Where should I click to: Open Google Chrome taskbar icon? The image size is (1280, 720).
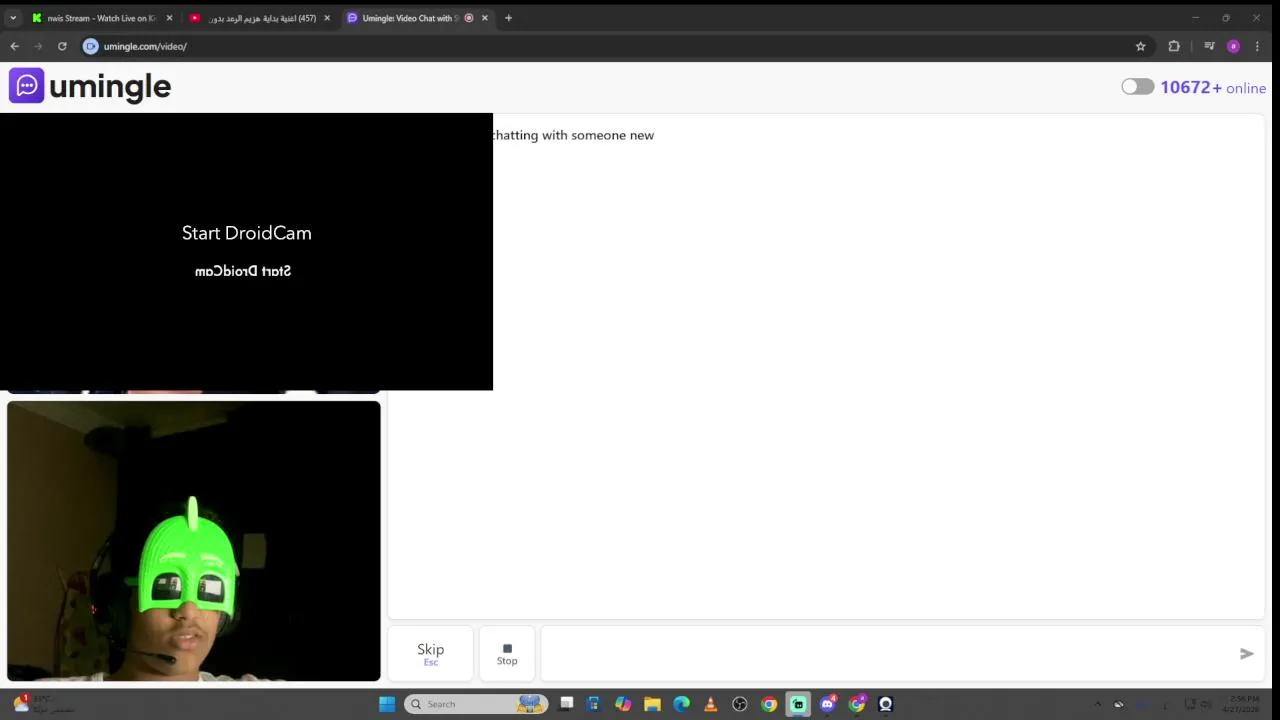768,704
